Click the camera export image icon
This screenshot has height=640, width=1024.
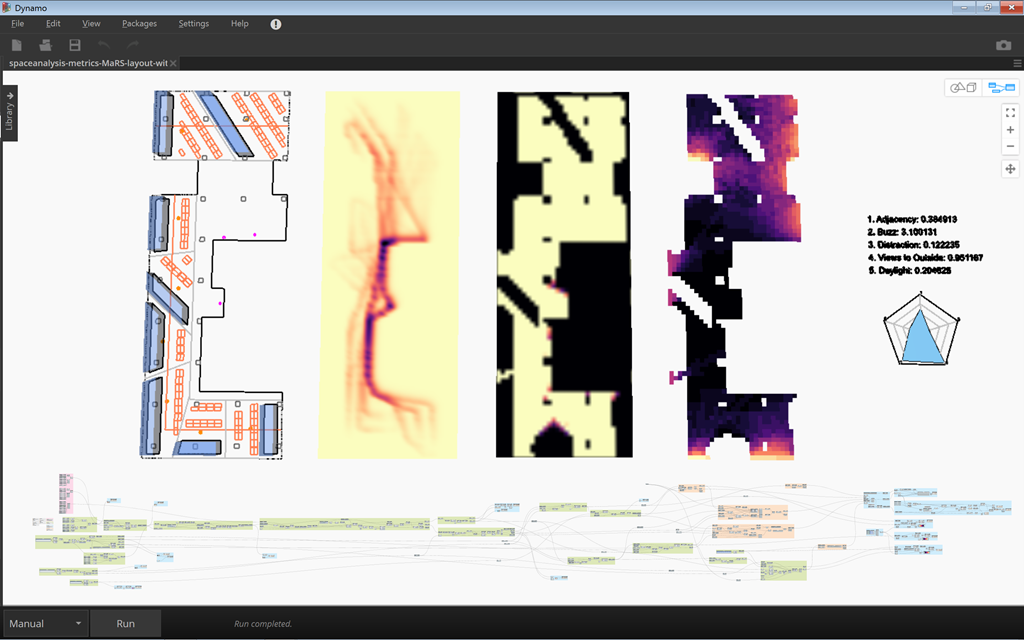1003,45
